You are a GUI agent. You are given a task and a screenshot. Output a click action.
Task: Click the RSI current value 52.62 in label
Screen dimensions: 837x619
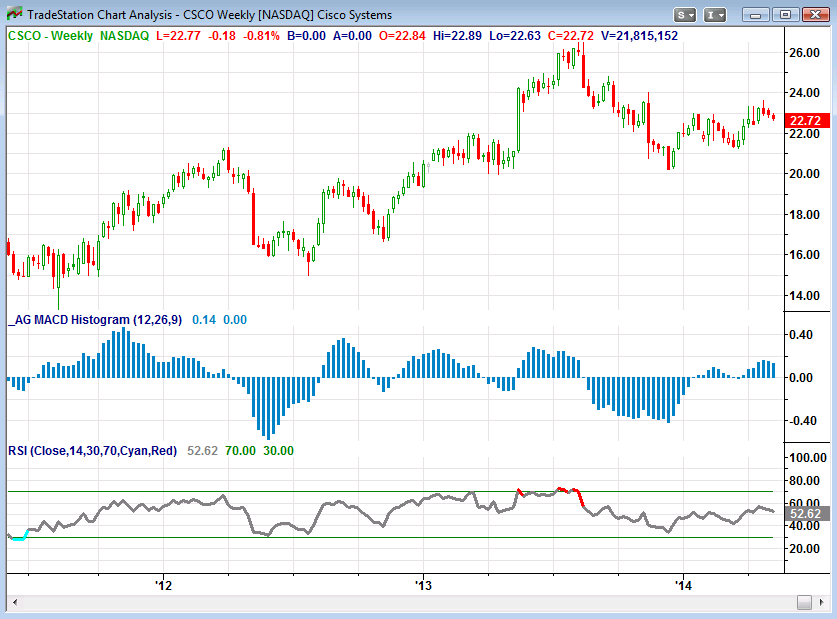pos(202,450)
